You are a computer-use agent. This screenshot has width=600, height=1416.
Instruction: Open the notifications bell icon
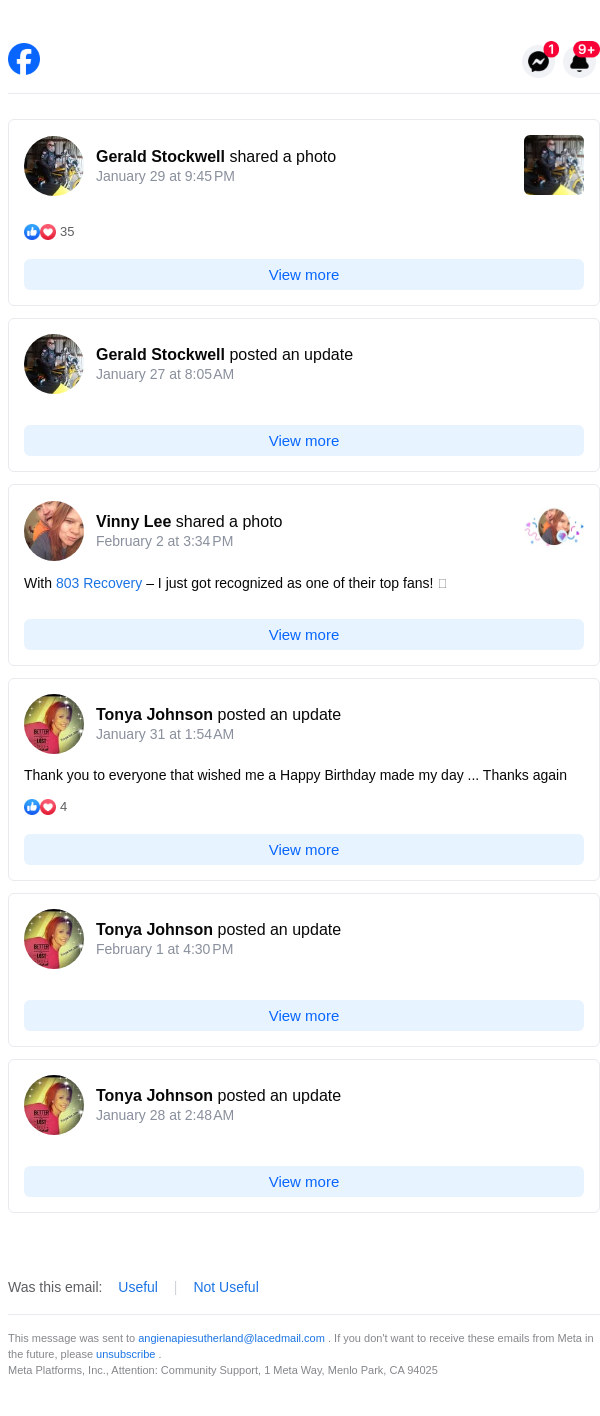pos(579,62)
